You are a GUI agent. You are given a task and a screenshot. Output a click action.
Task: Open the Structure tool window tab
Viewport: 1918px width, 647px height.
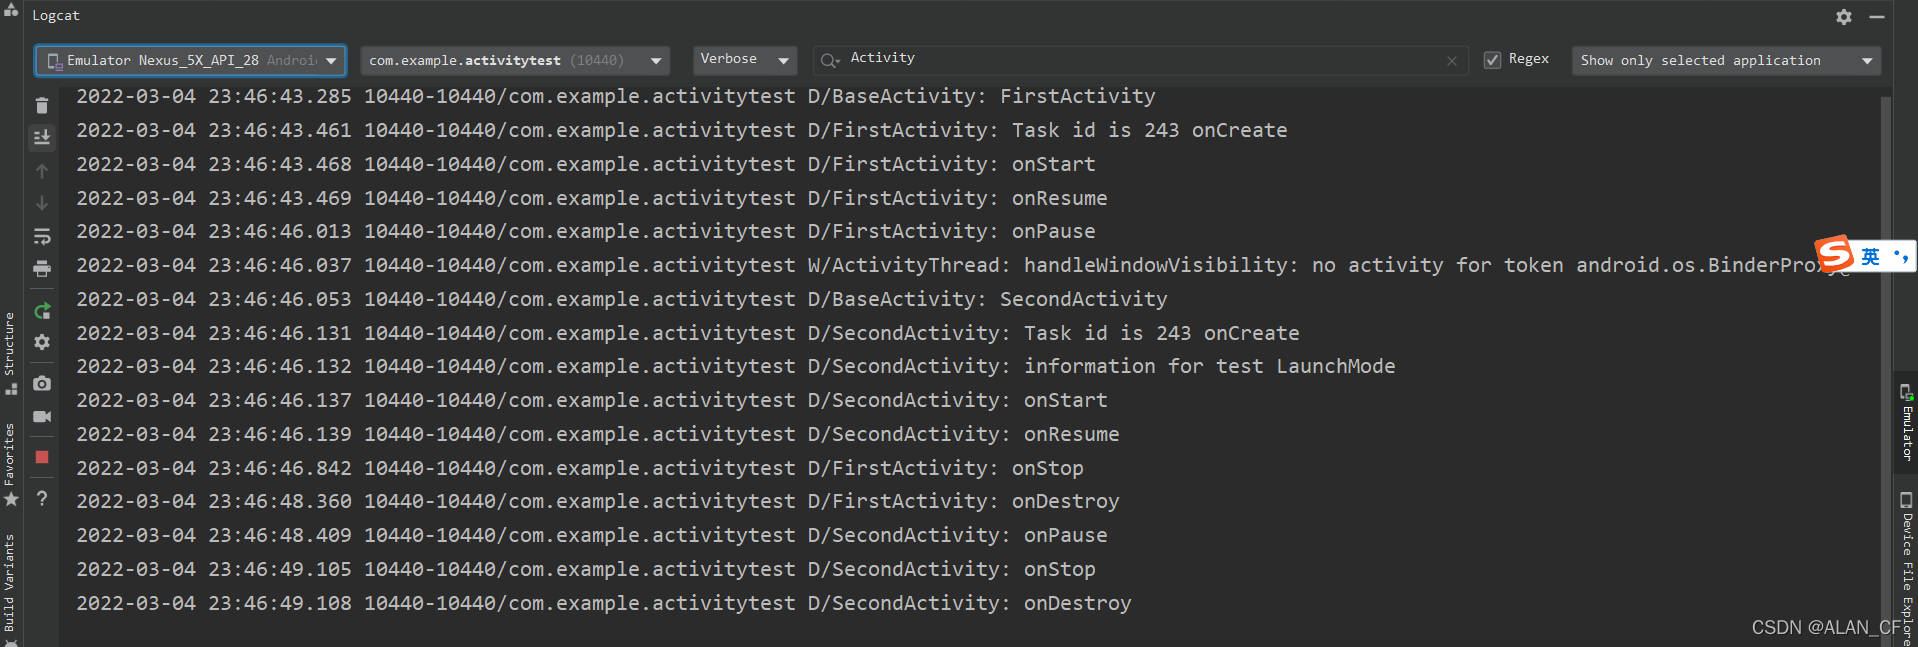tap(10, 352)
